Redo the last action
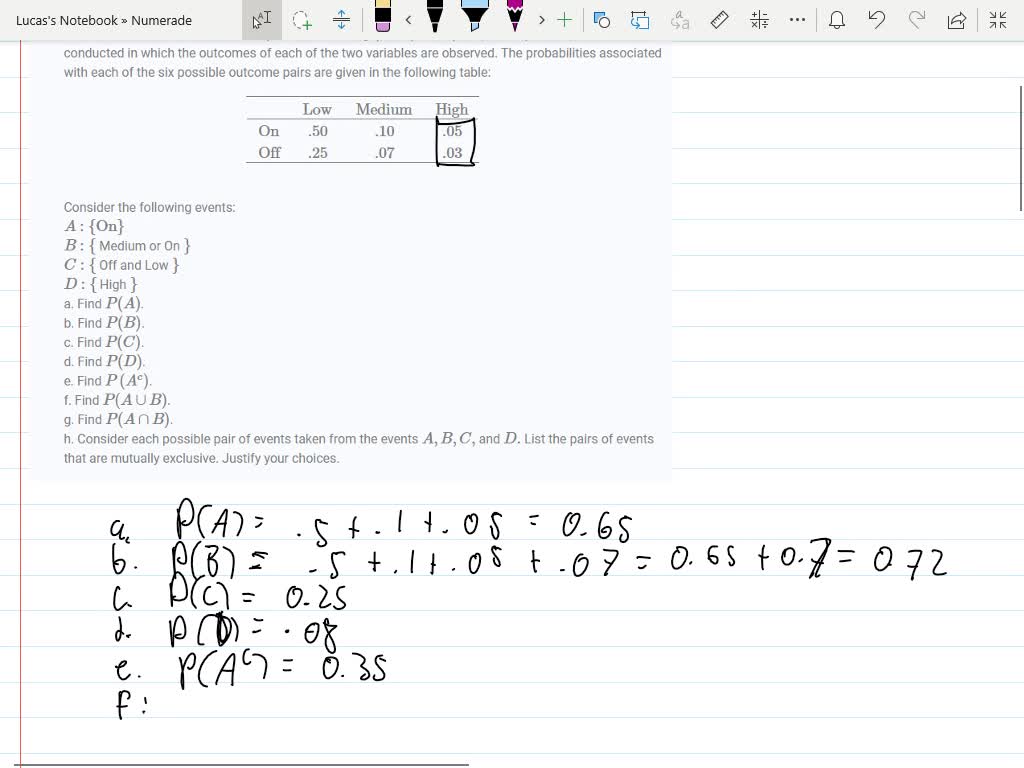Screen dimensions: 1024x768 (x=917, y=20)
